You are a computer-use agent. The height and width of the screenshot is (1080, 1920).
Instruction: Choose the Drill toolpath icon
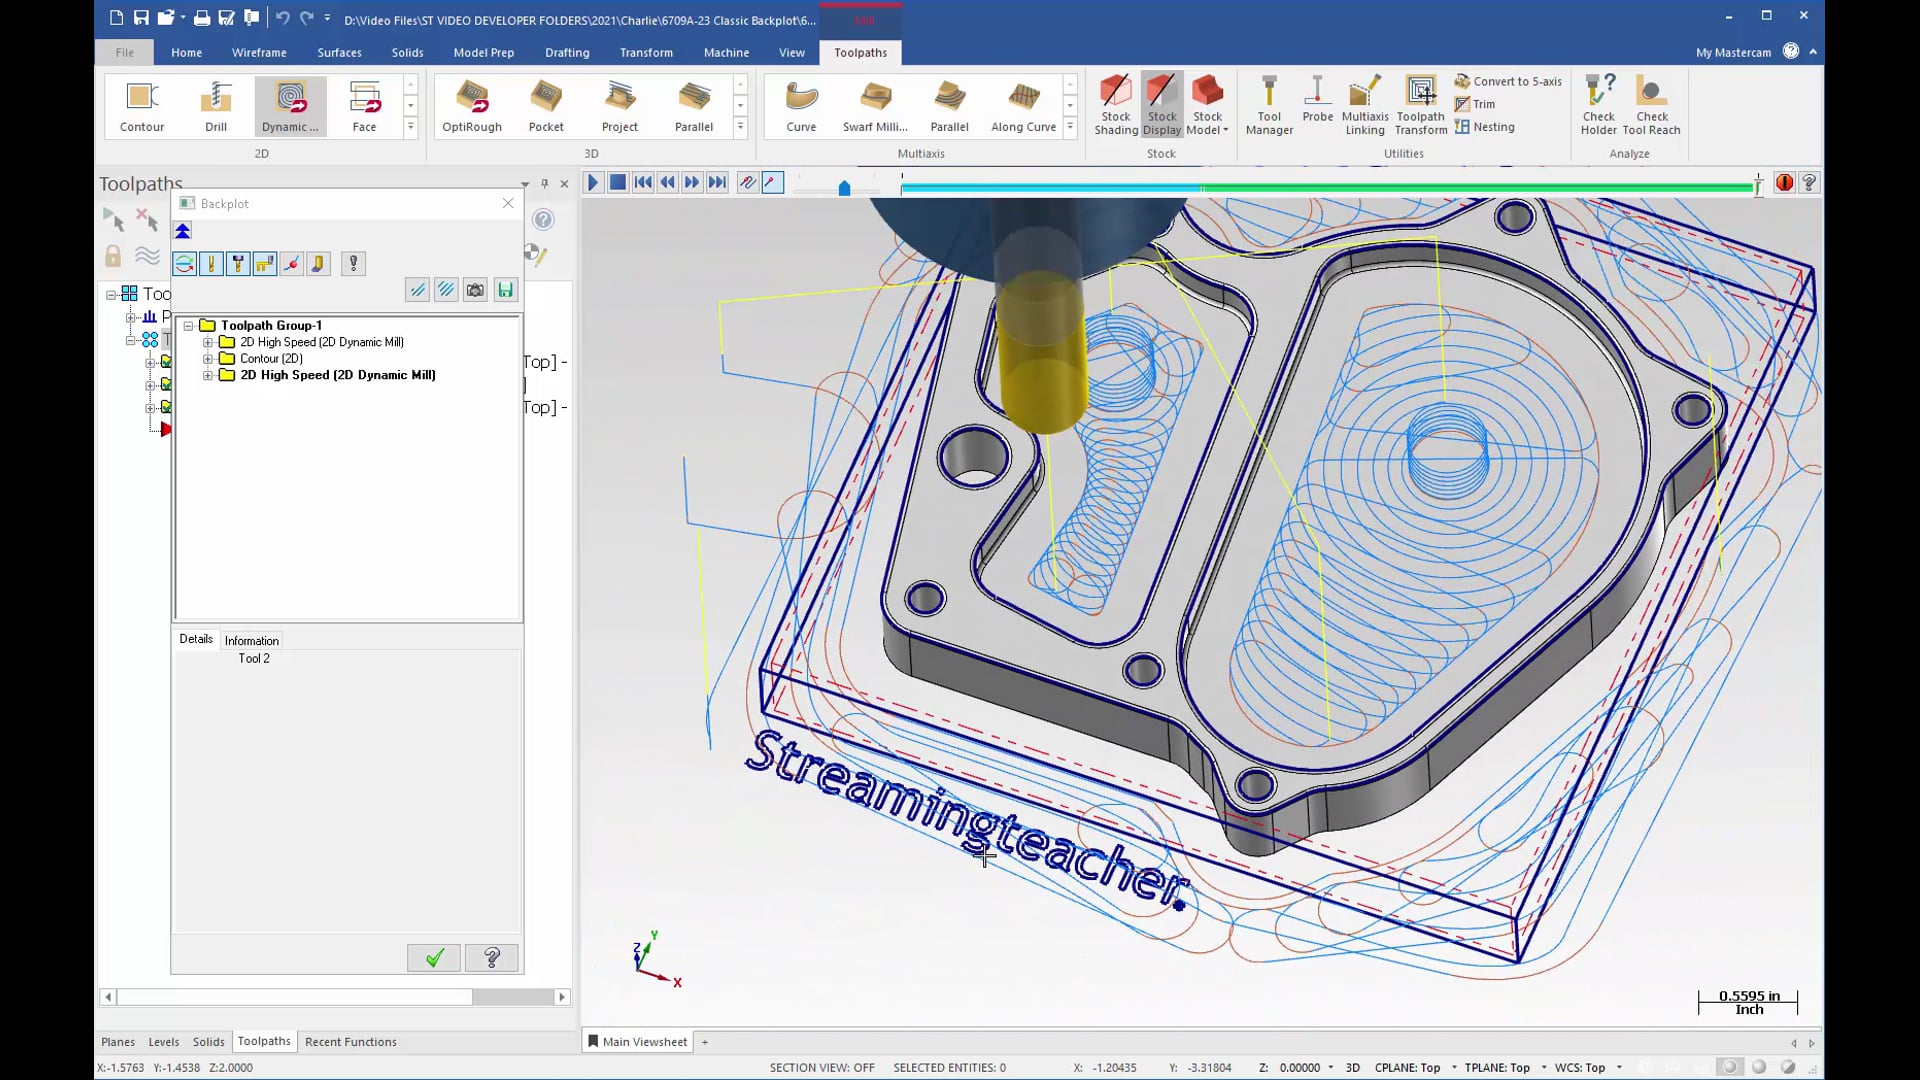click(x=216, y=106)
